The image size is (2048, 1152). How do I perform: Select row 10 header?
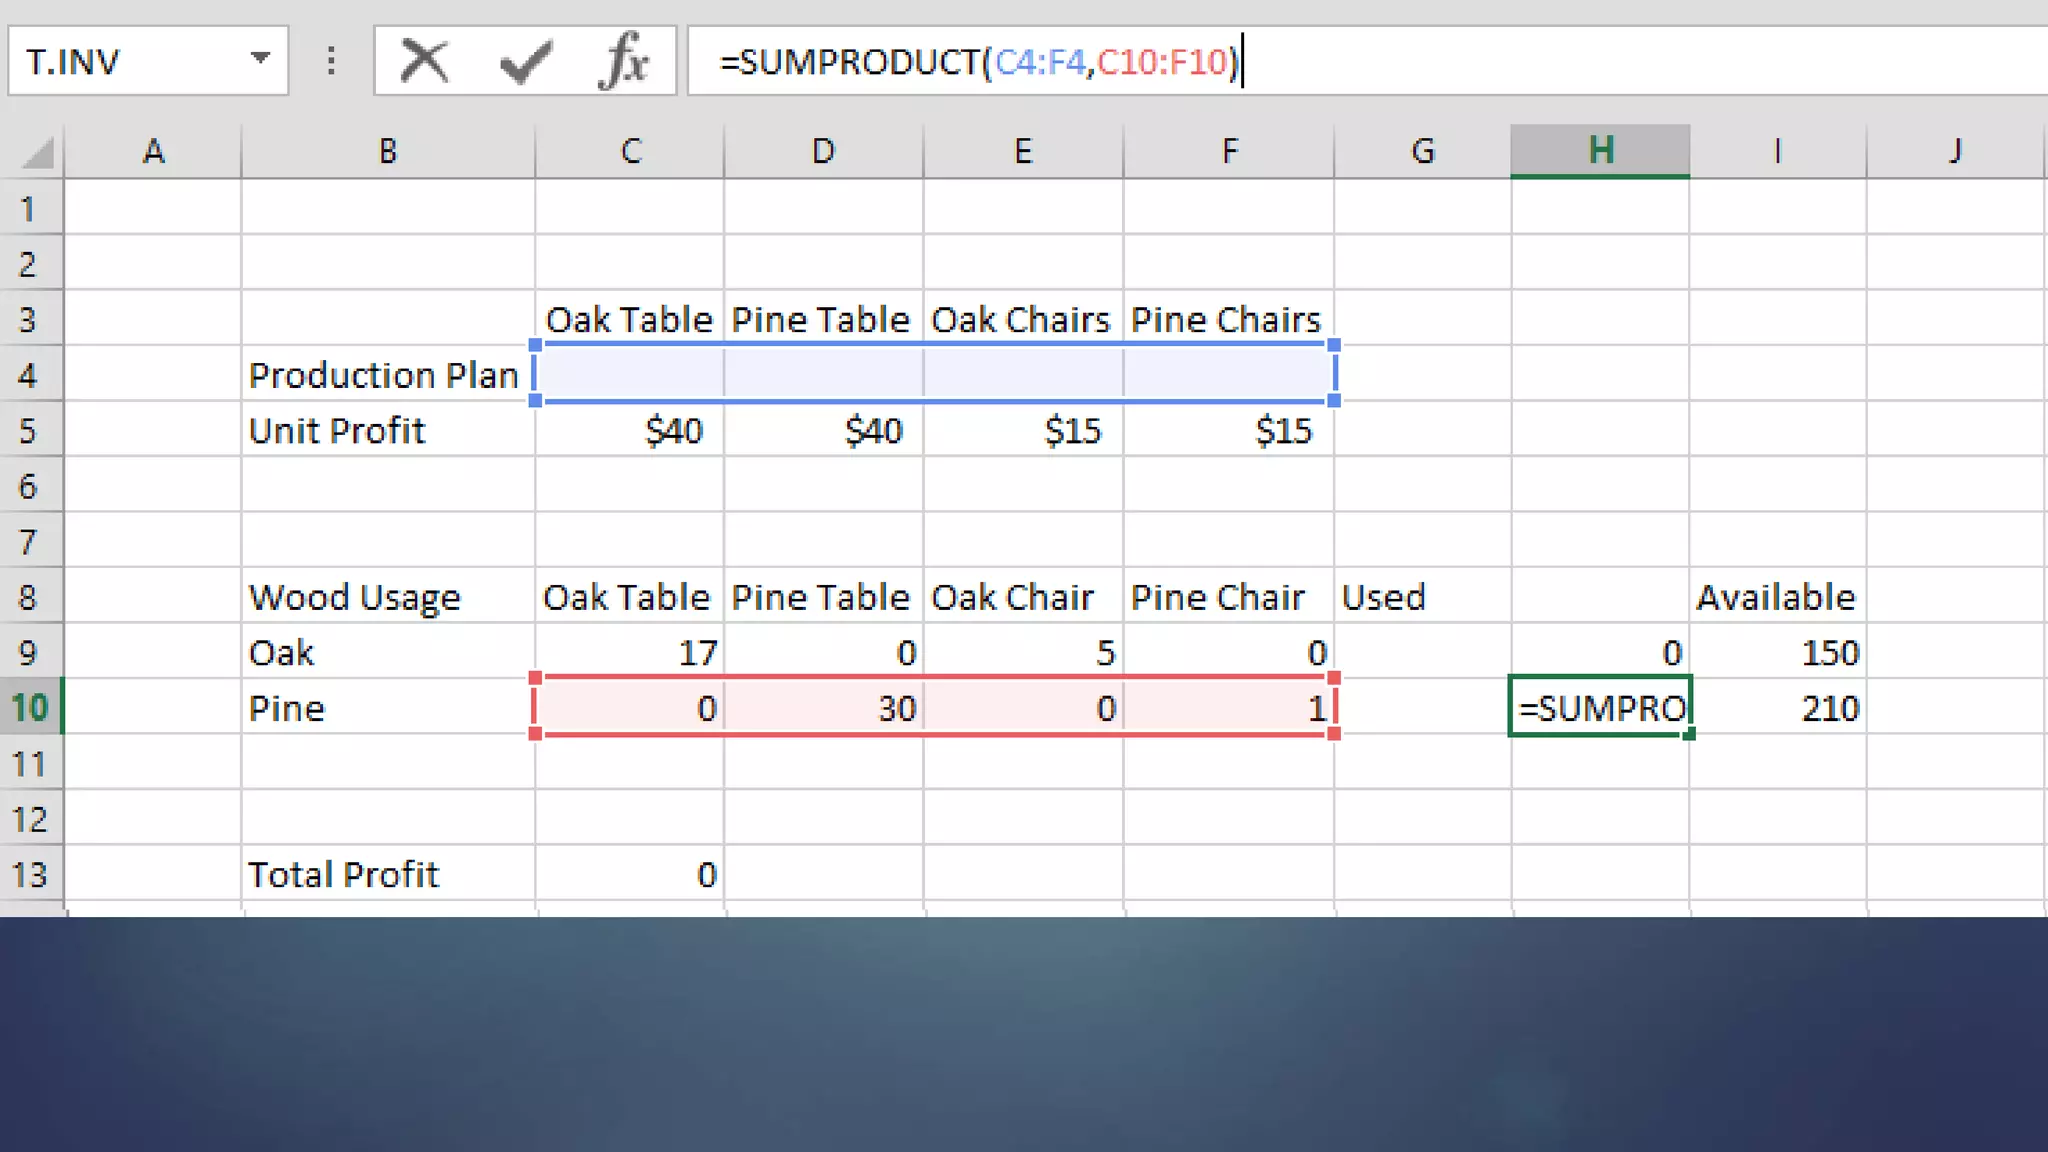tap(30, 708)
